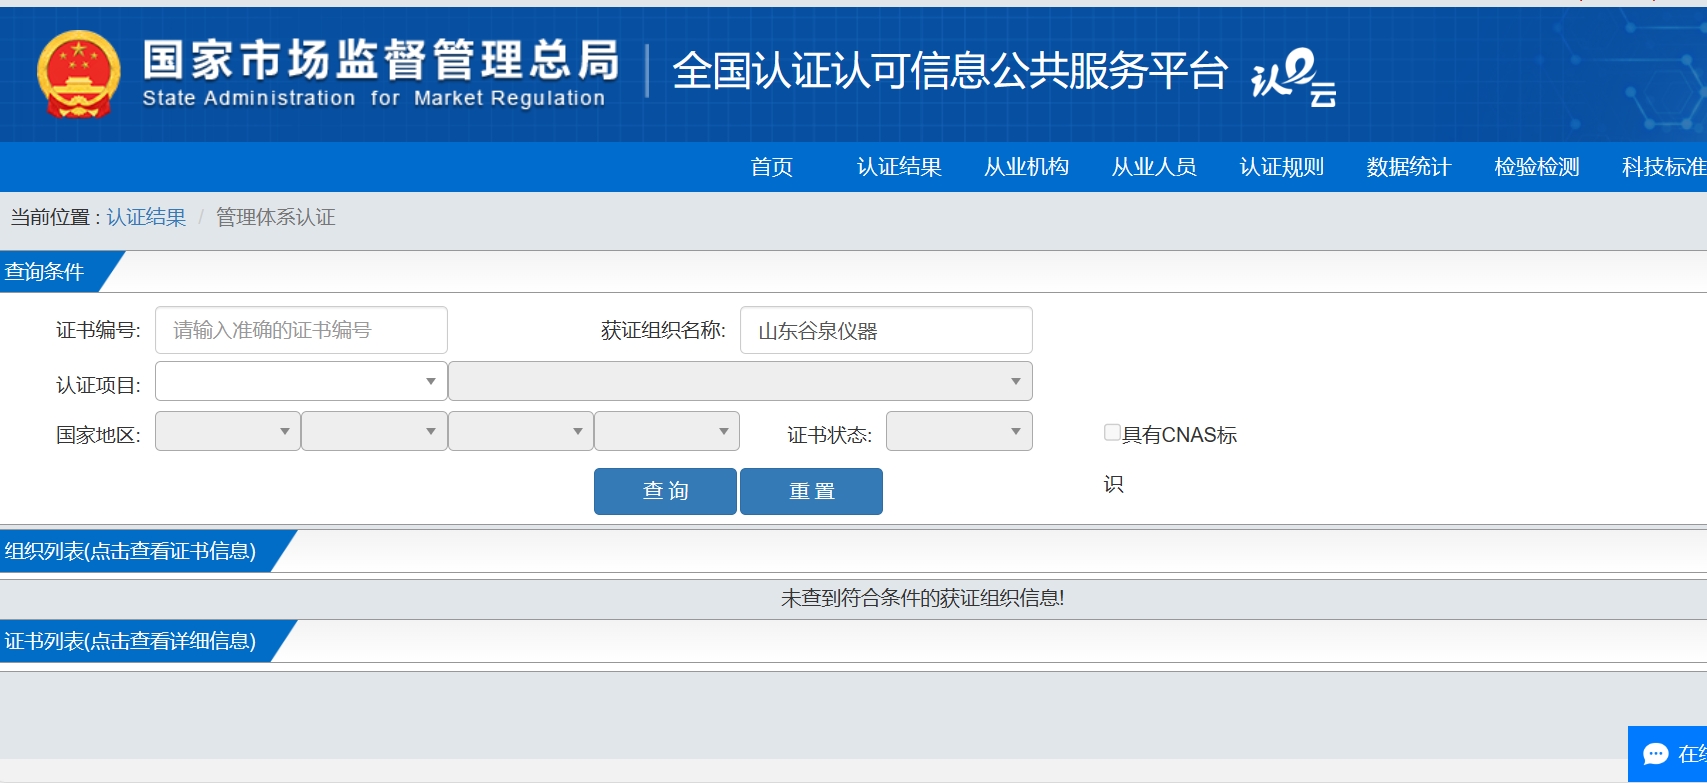Open the 认证规则 navigation menu
Screen dimensions: 1707x783
(1282, 167)
